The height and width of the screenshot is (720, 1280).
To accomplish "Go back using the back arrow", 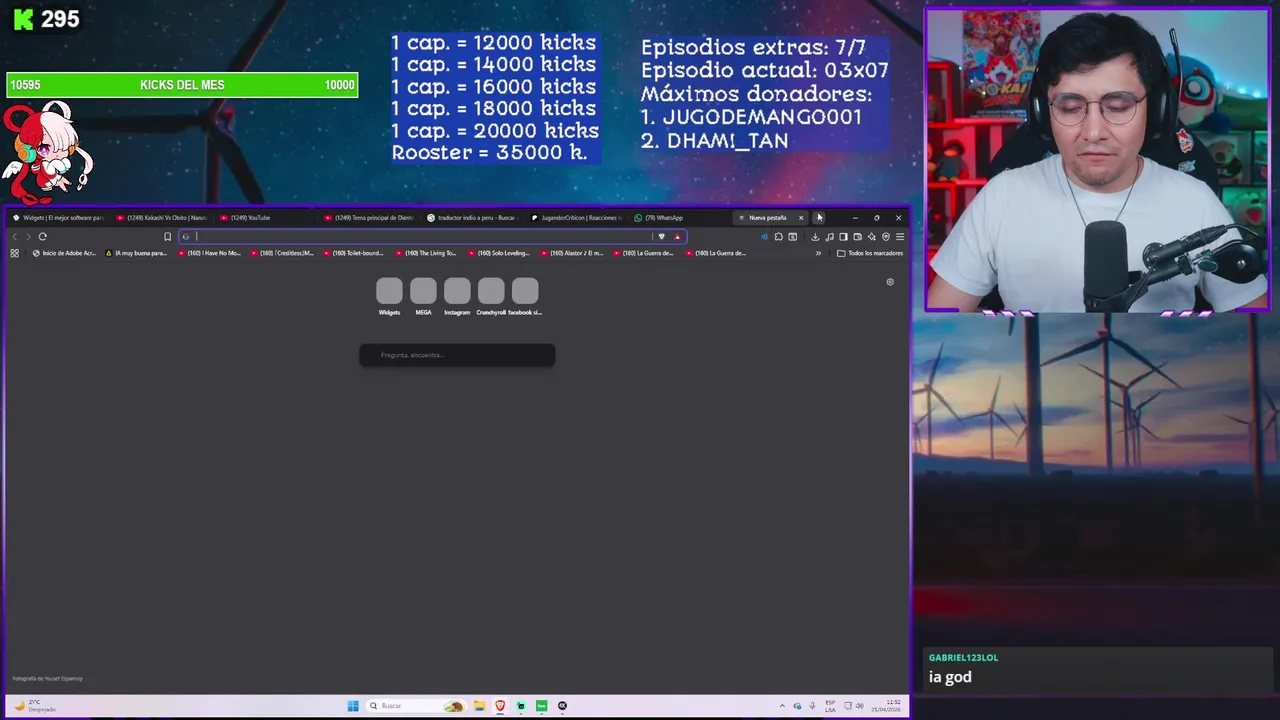I will [14, 237].
